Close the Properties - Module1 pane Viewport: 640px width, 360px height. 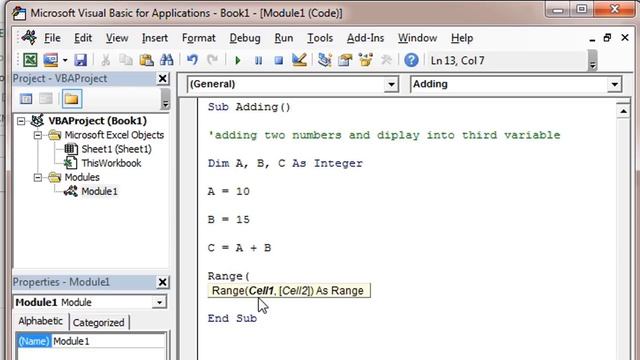tap(162, 282)
